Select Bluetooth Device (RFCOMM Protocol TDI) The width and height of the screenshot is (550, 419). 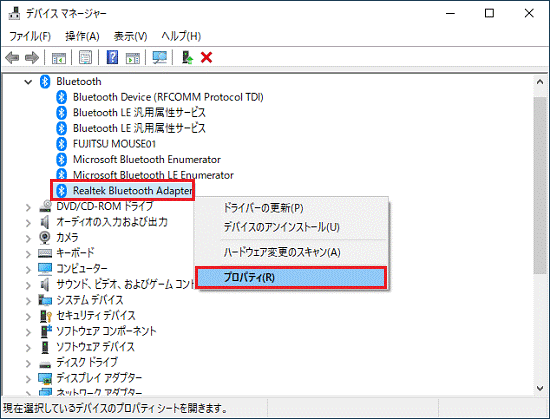pyautogui.click(x=168, y=97)
